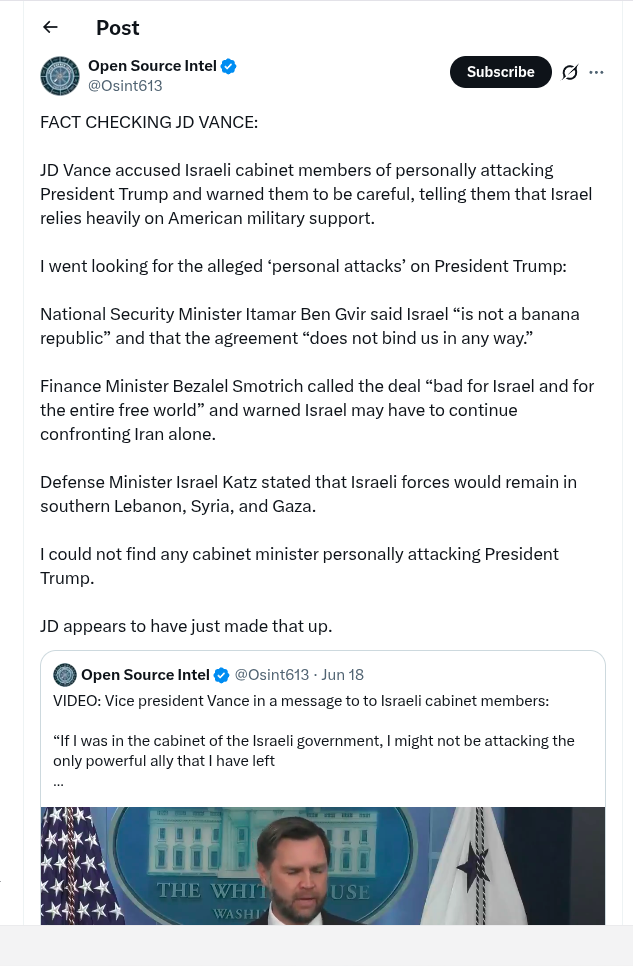Open @Osint613 handle in quoted post
Image resolution: width=633 pixels, height=966 pixels.
272,675
